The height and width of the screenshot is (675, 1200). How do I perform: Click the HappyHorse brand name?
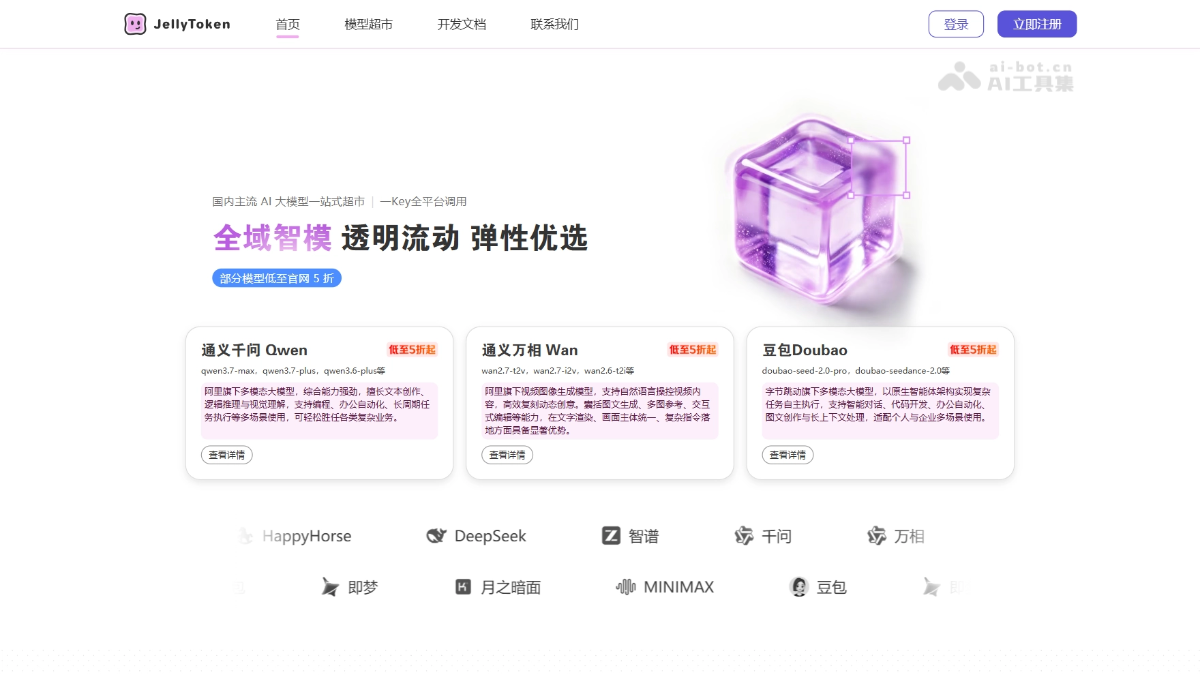[x=307, y=536]
